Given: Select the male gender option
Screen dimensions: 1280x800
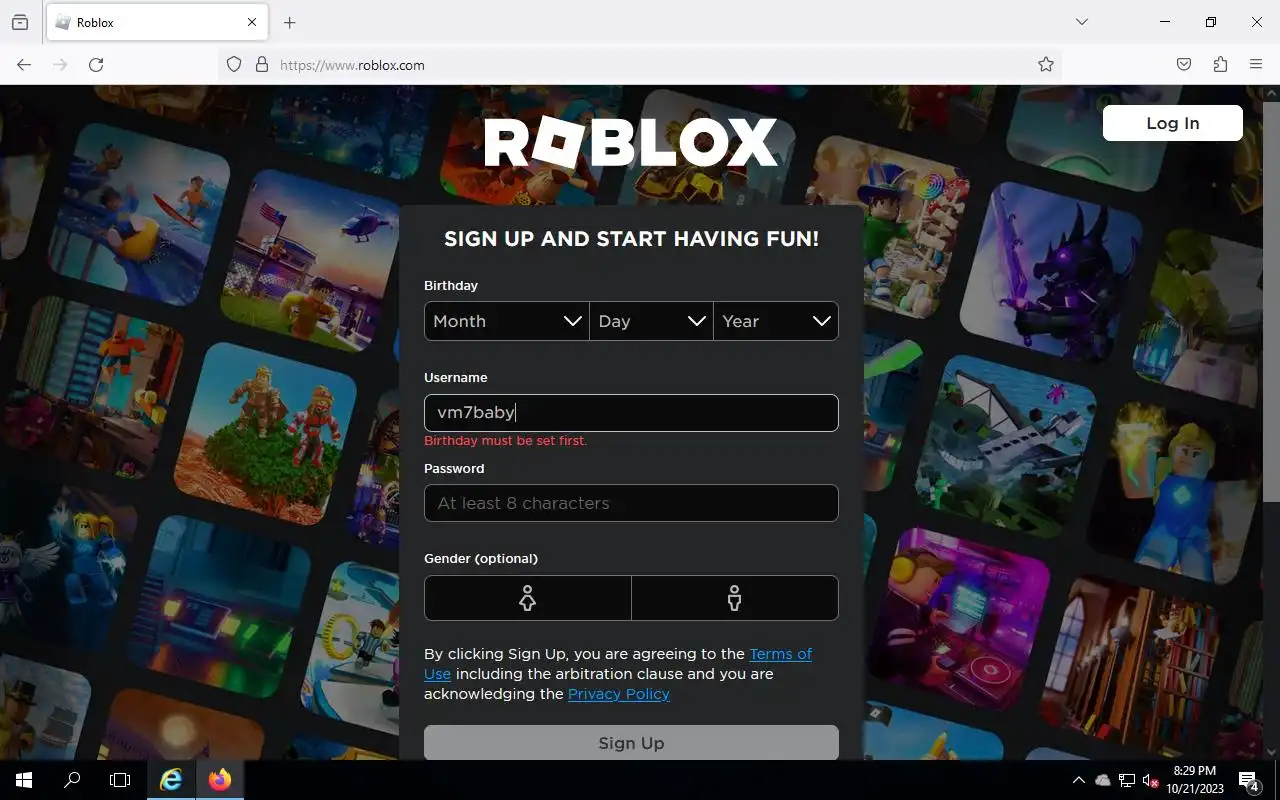Looking at the screenshot, I should point(735,598).
